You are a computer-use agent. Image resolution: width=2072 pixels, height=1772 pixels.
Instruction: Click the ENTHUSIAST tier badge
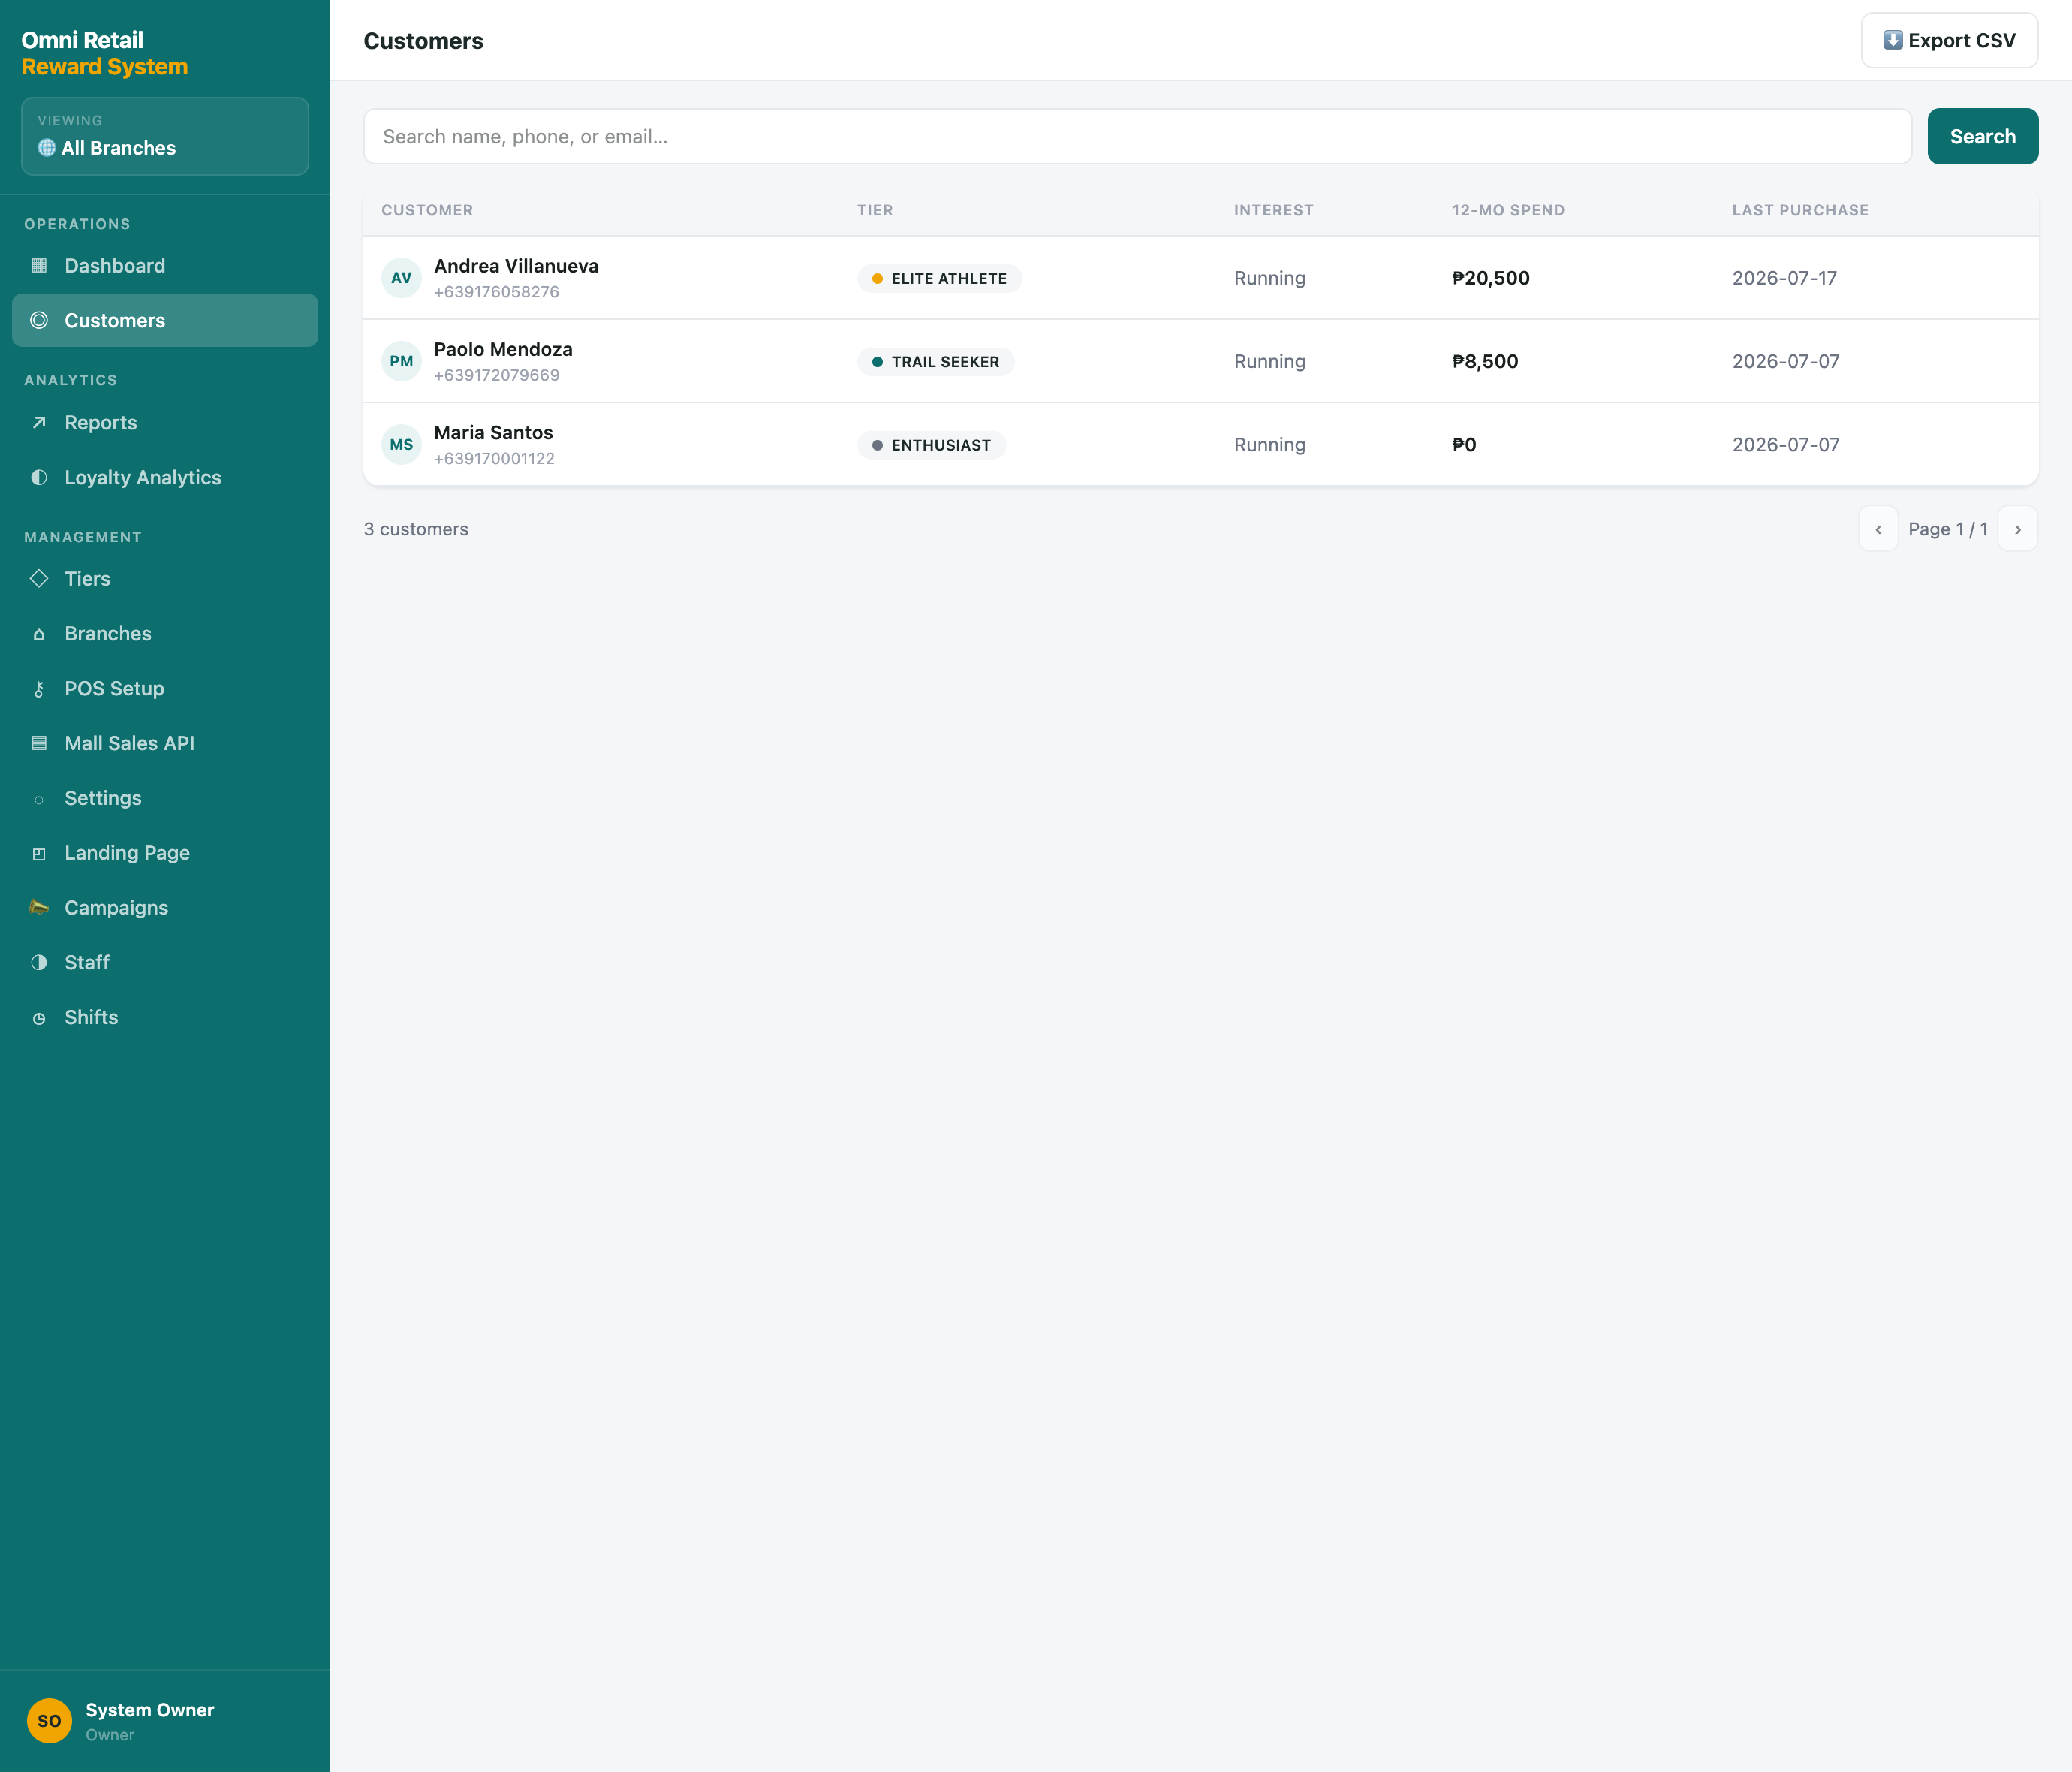click(x=931, y=445)
